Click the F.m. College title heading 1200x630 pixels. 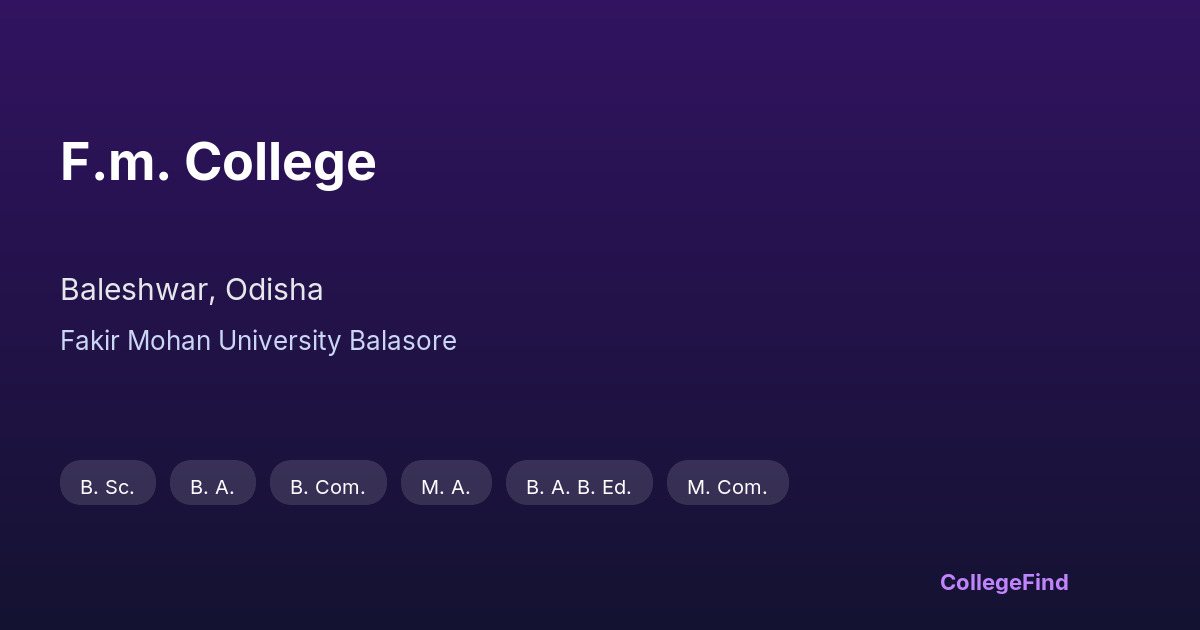pos(218,162)
